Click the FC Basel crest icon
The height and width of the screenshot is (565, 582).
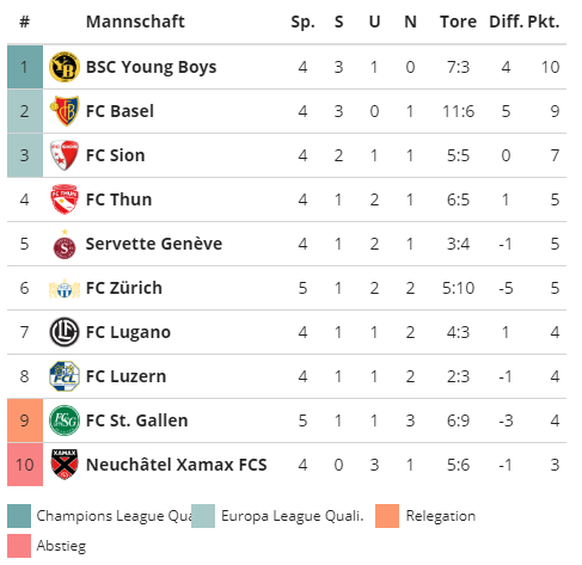[x=65, y=111]
